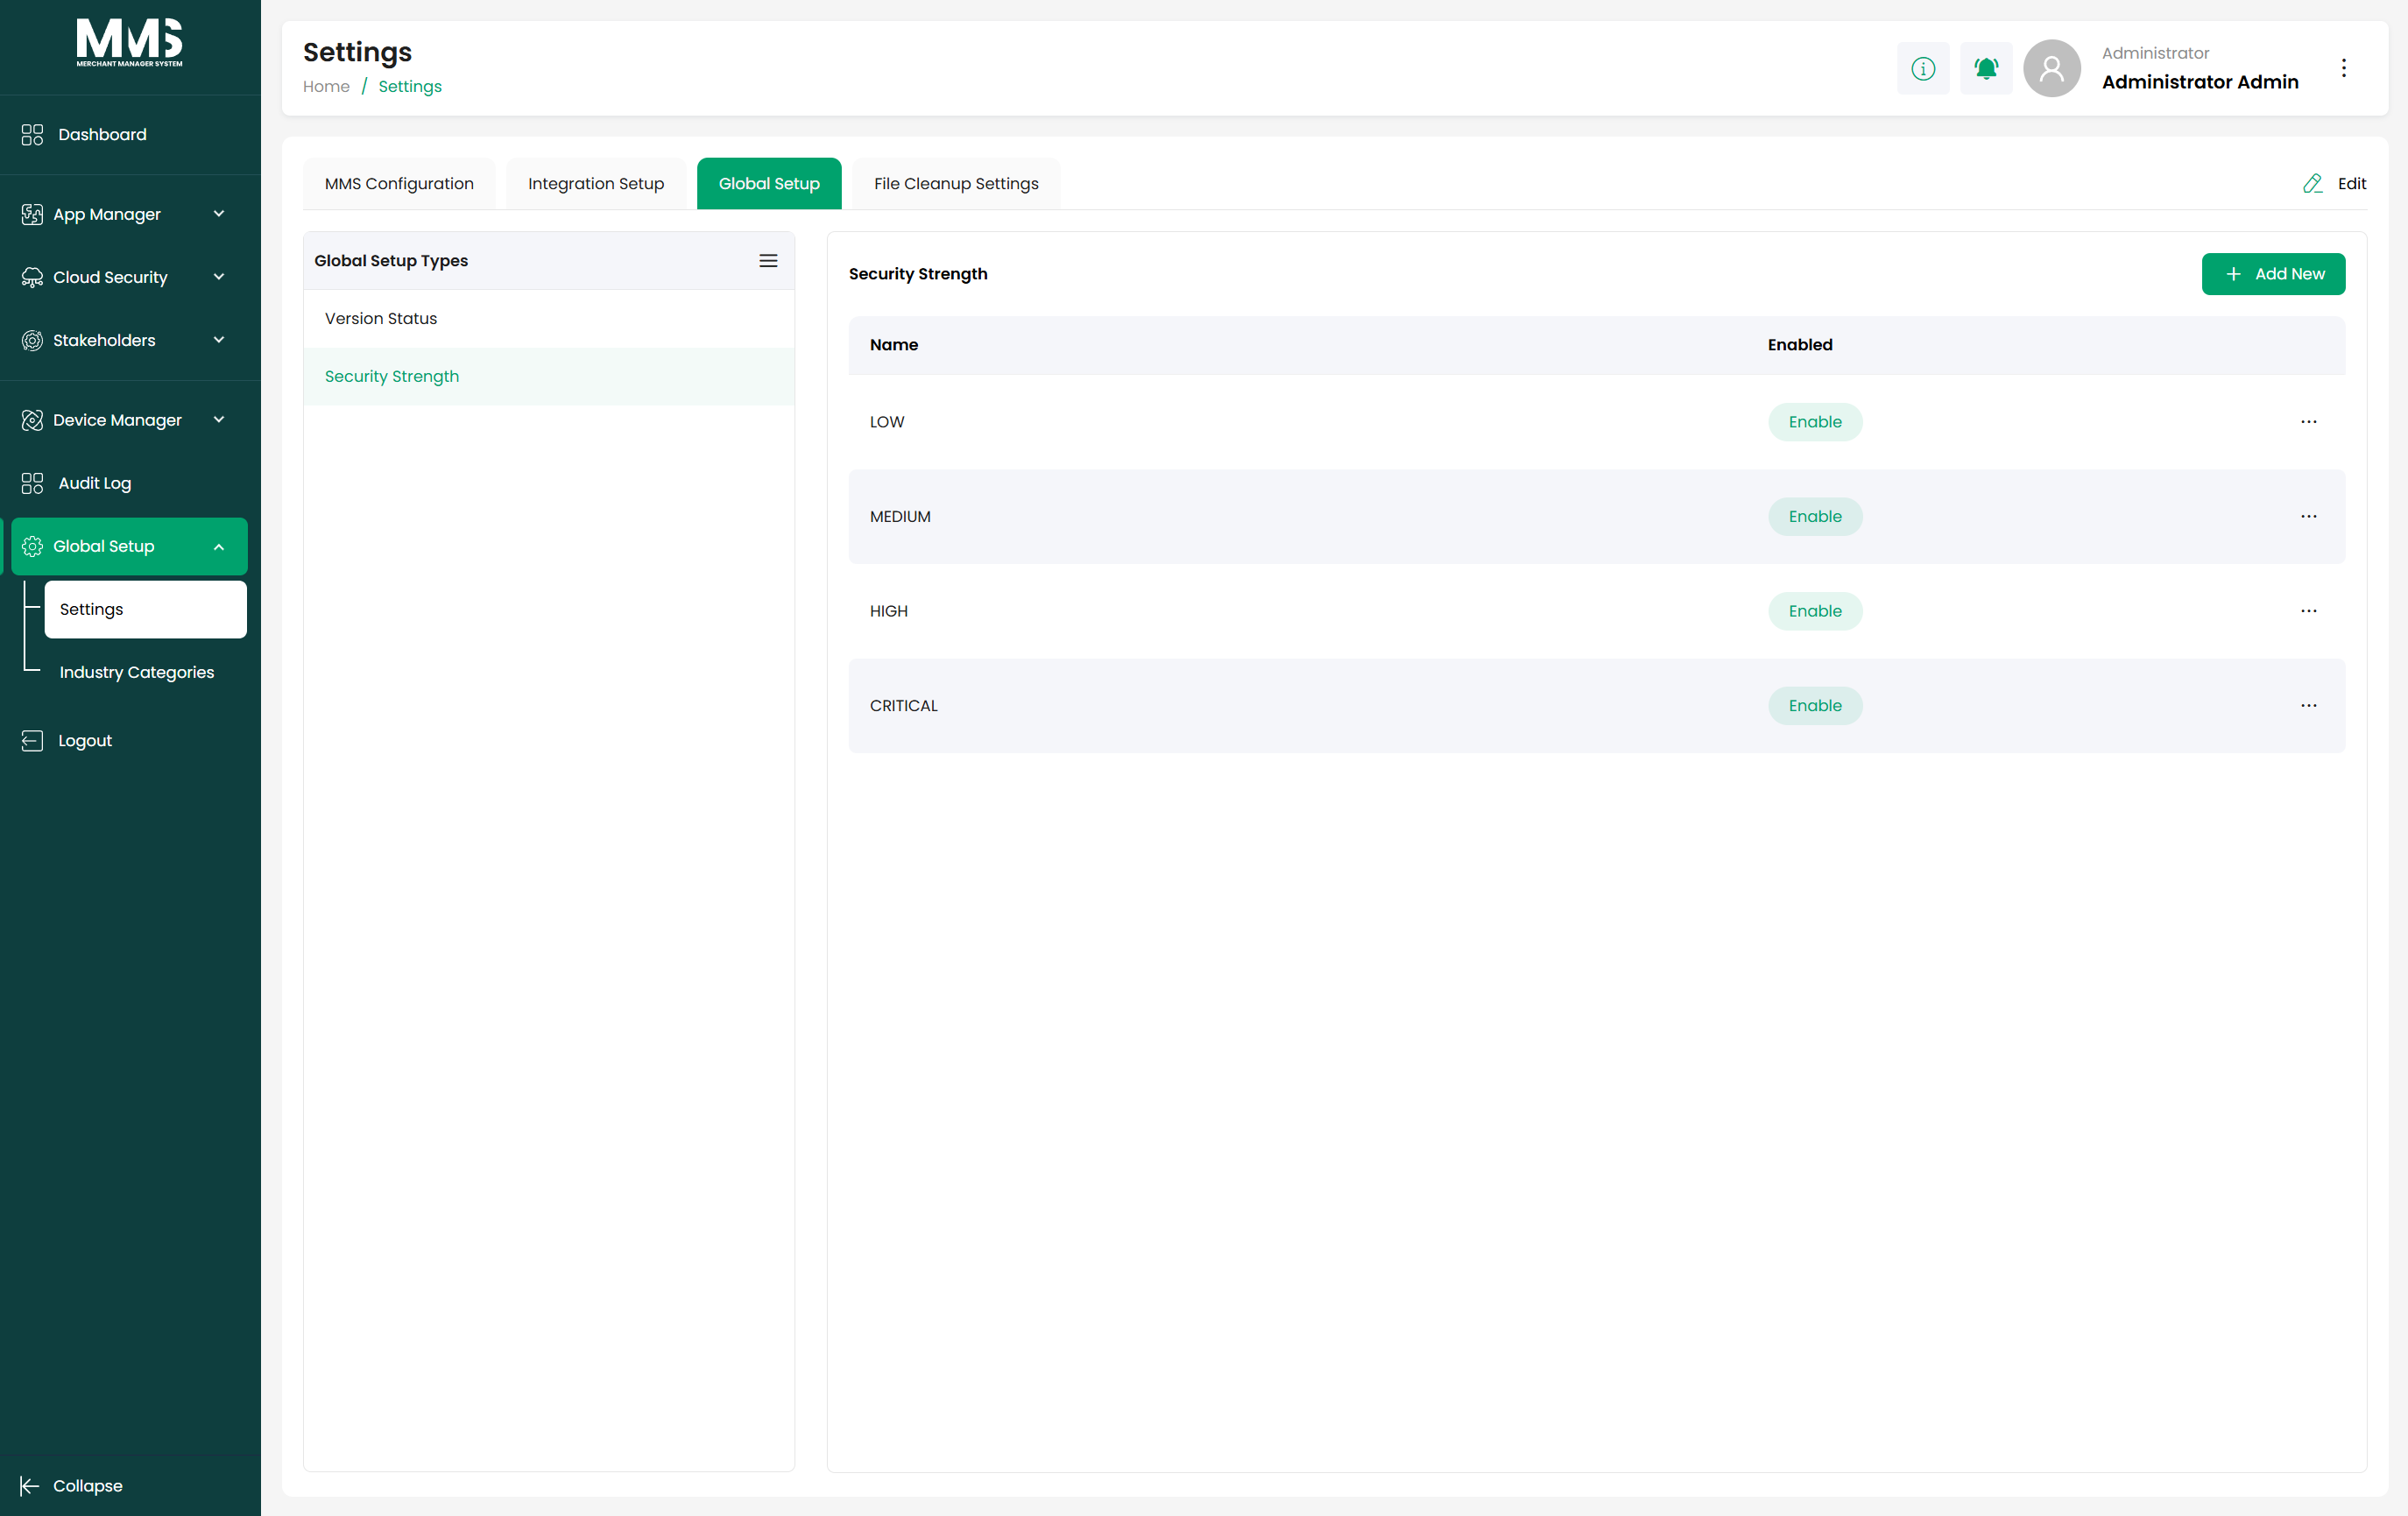Click the Collapse sidebar arrow icon
Viewport: 2408px width, 1516px height.
tap(30, 1486)
